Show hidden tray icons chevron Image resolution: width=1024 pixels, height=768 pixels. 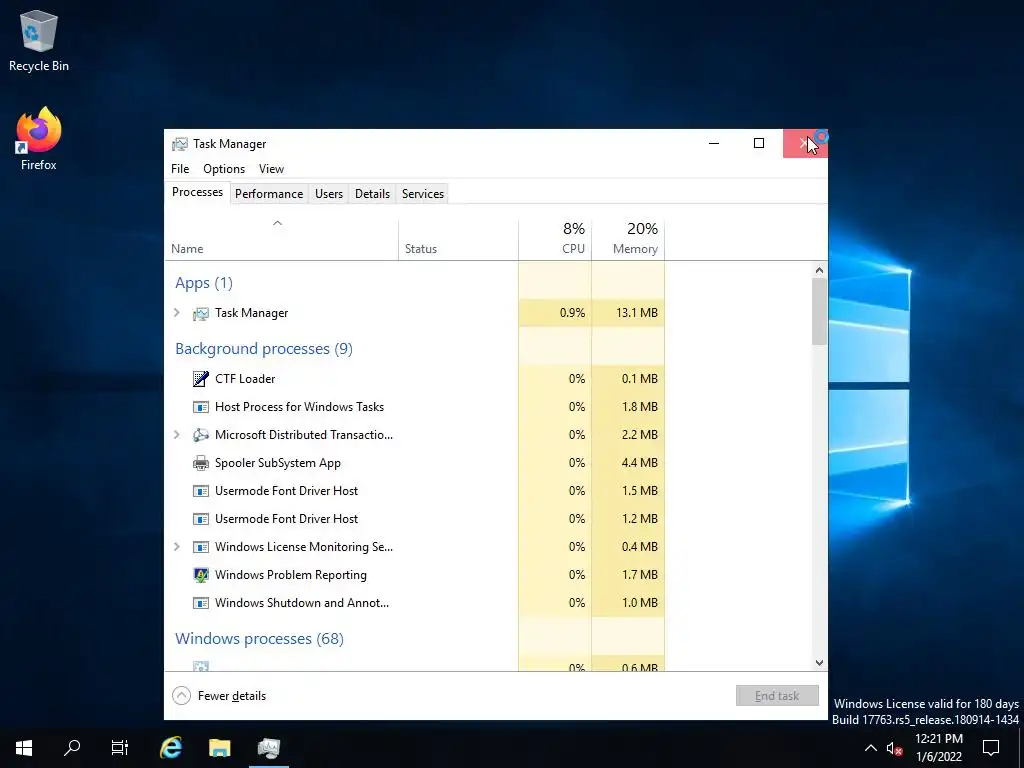coord(871,748)
